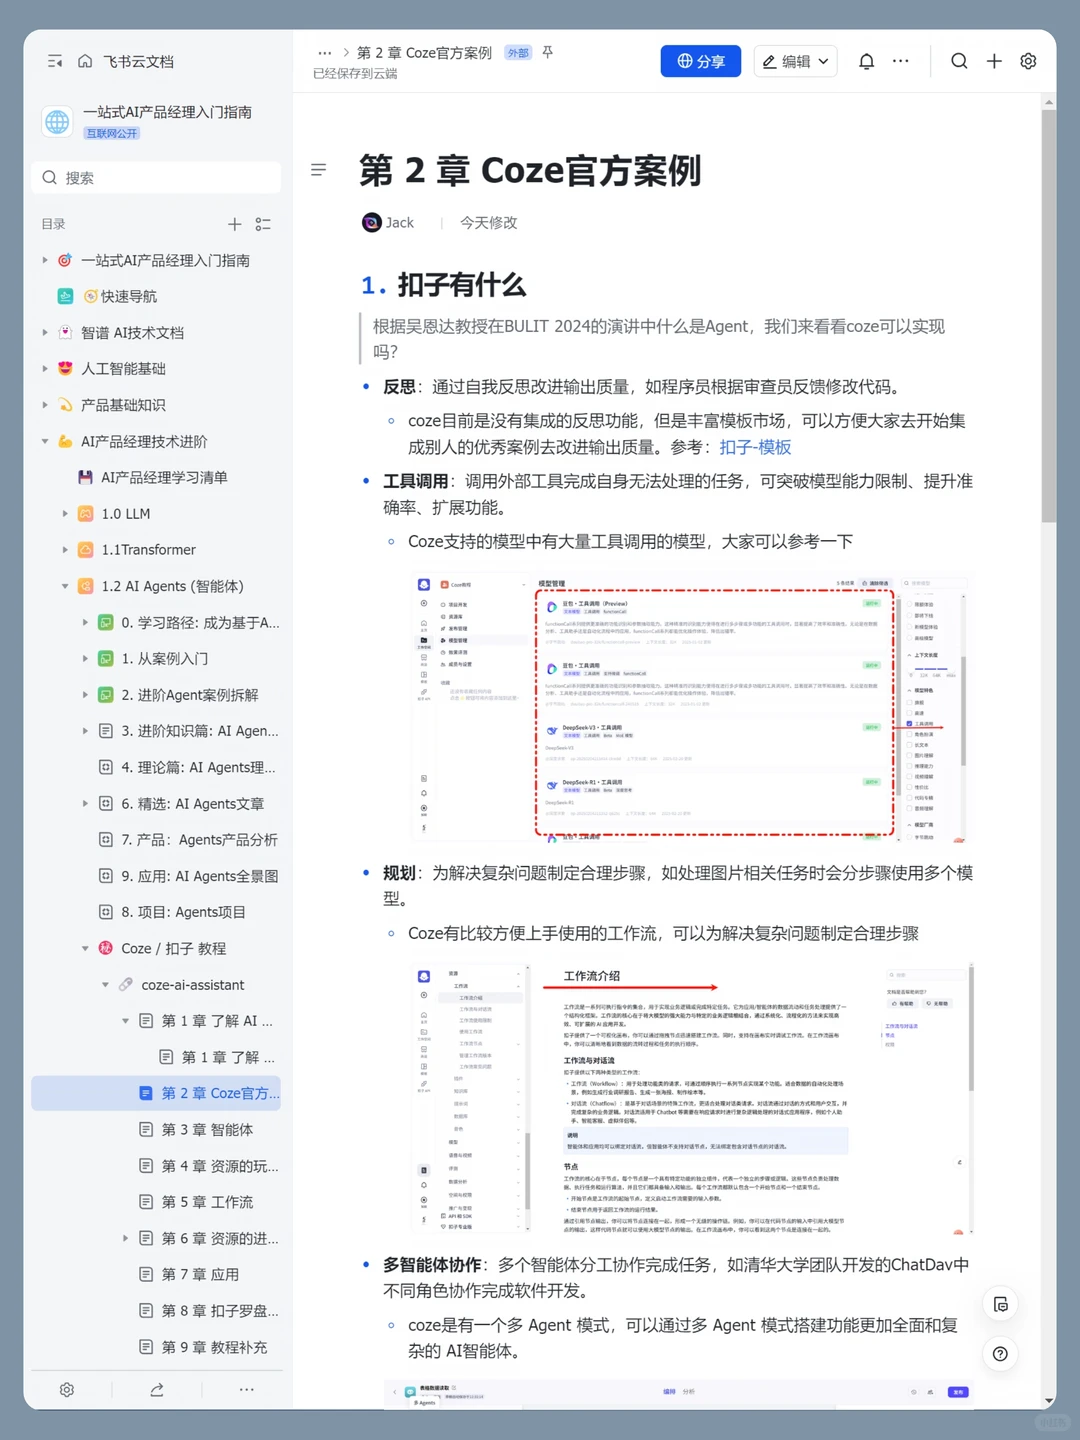Click the sidebar 搜索 input field
This screenshot has height=1440, width=1080.
click(157, 178)
